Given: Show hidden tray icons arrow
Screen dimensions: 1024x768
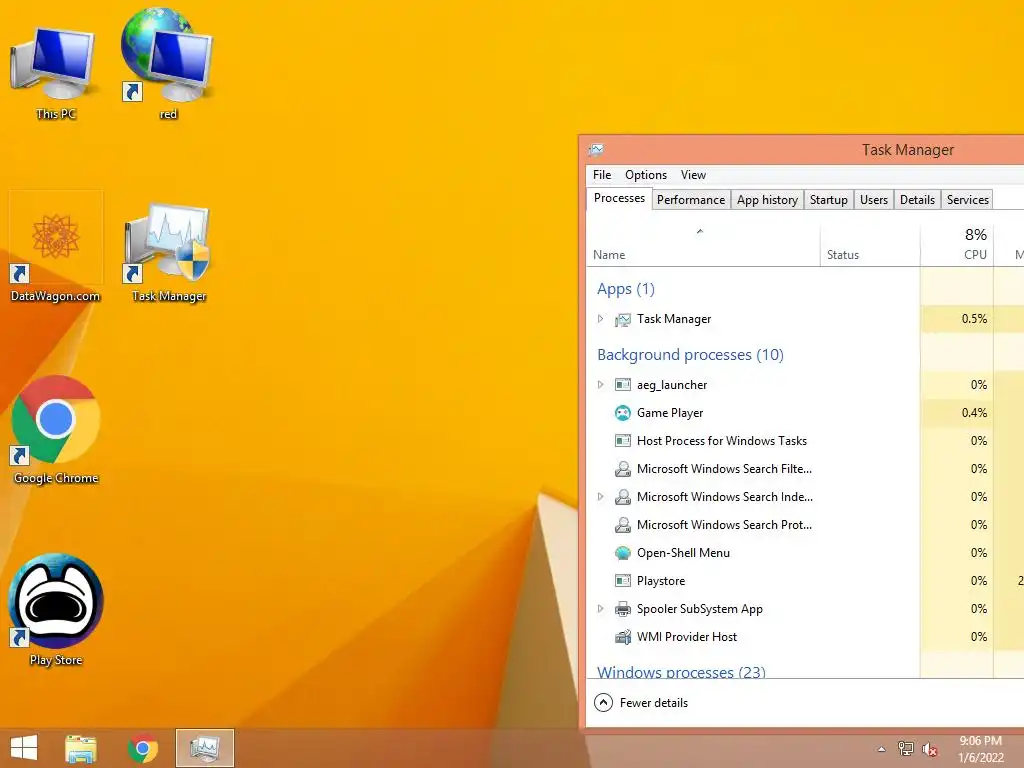Looking at the screenshot, I should coord(881,749).
